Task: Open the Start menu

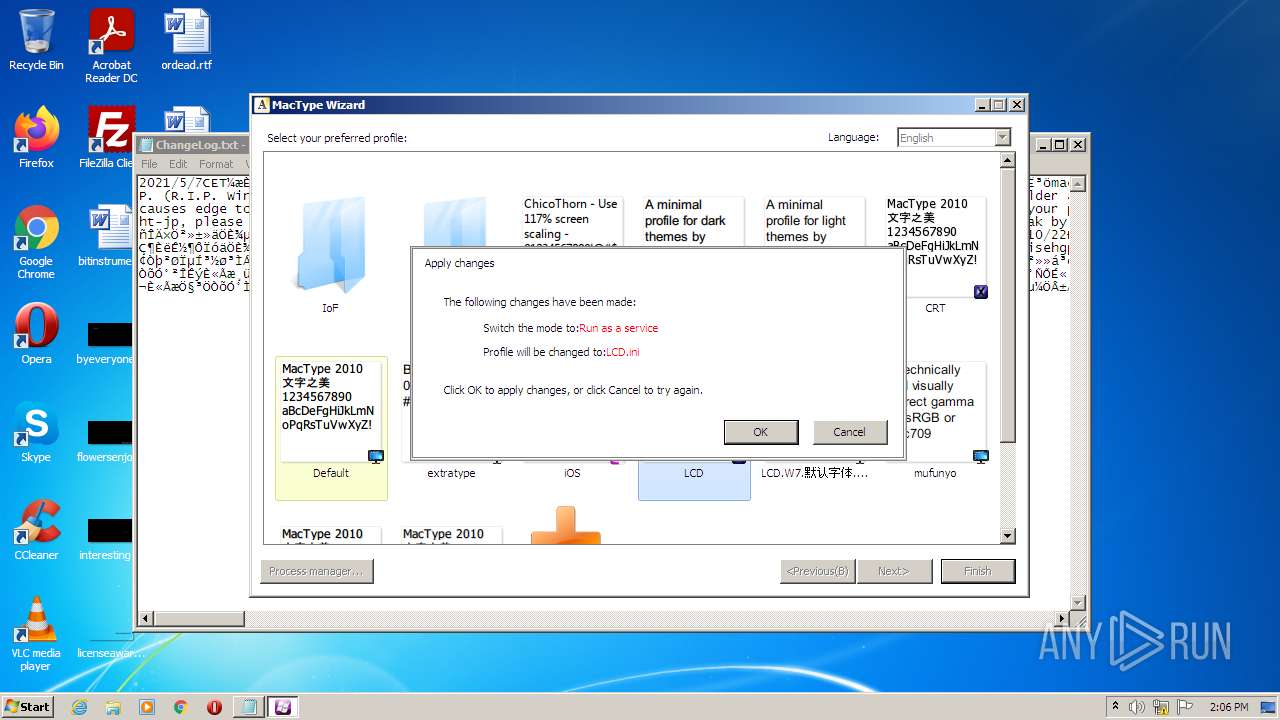Action: (x=27, y=706)
